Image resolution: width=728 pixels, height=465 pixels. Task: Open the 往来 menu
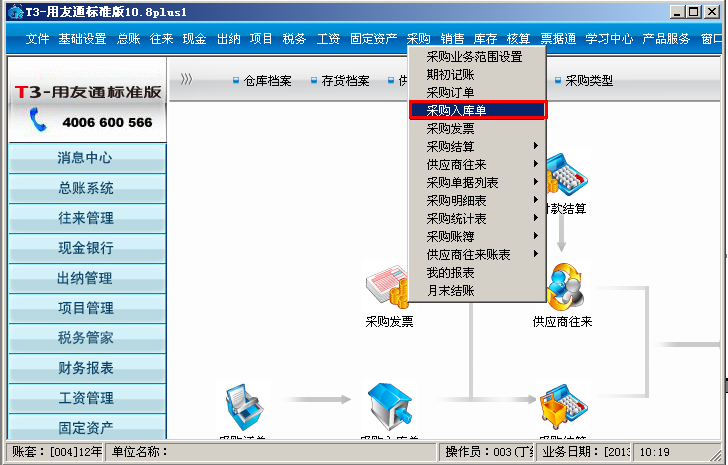161,39
